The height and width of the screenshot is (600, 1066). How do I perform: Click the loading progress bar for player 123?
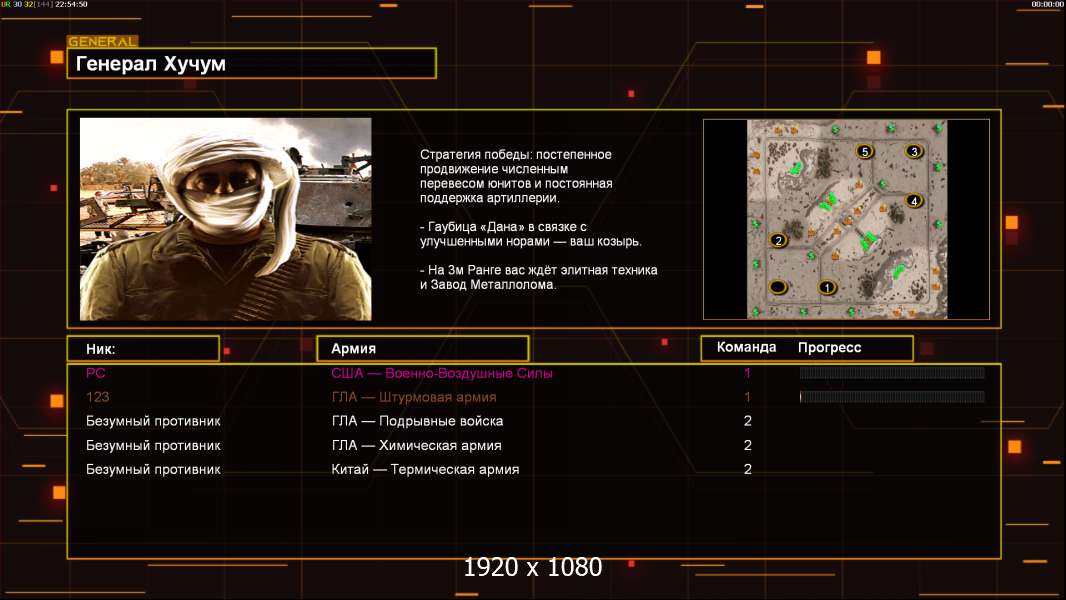click(892, 396)
